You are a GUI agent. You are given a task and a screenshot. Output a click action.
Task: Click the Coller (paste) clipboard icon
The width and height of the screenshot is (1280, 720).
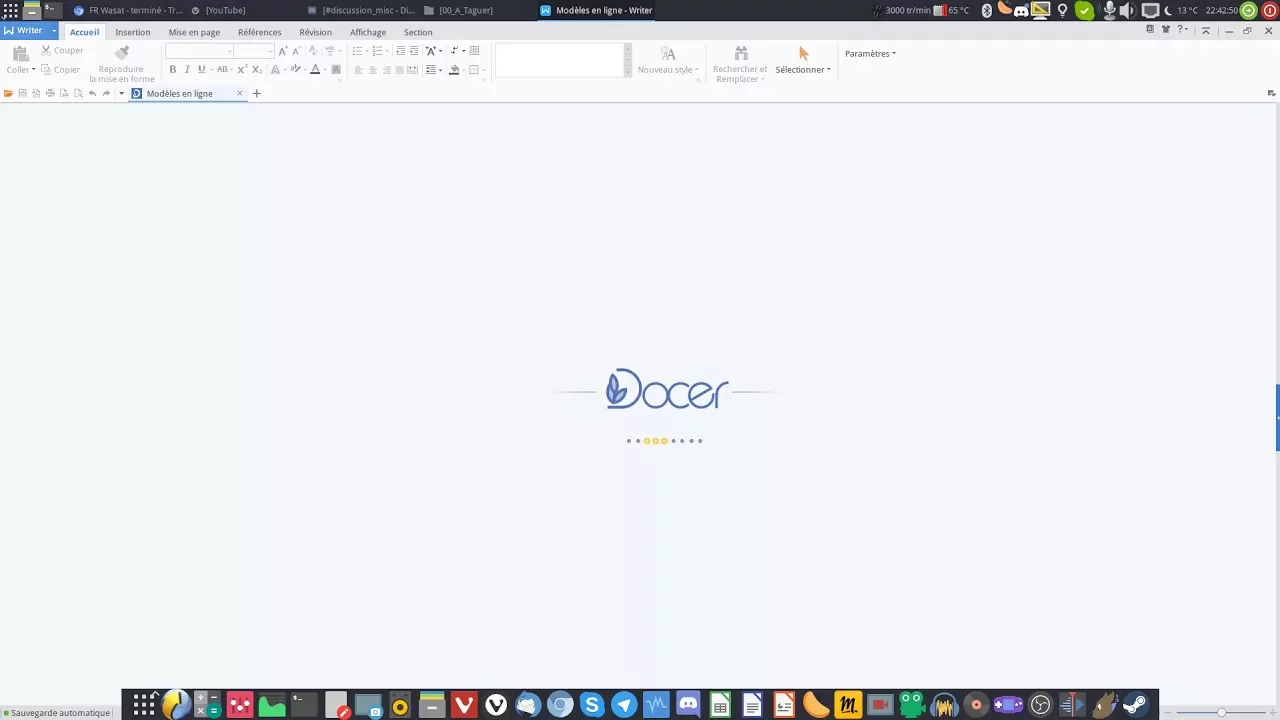(x=20, y=53)
